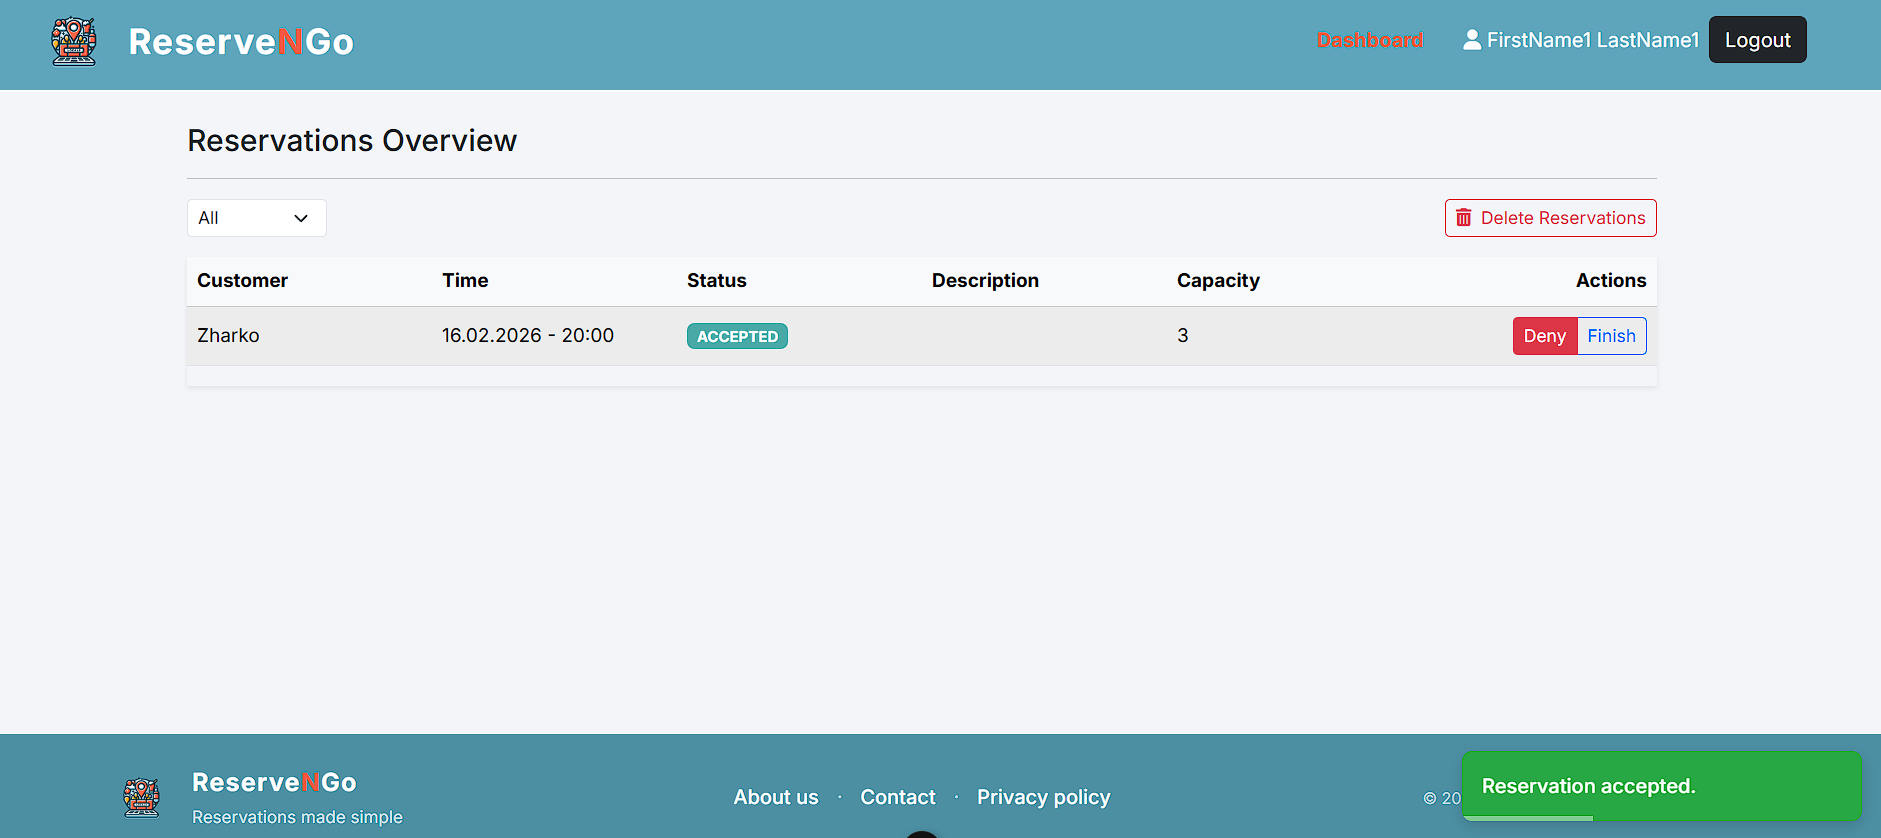This screenshot has width=1881, height=838.
Task: Open FirstName1 LastName1 profile menu
Action: coord(1592,40)
